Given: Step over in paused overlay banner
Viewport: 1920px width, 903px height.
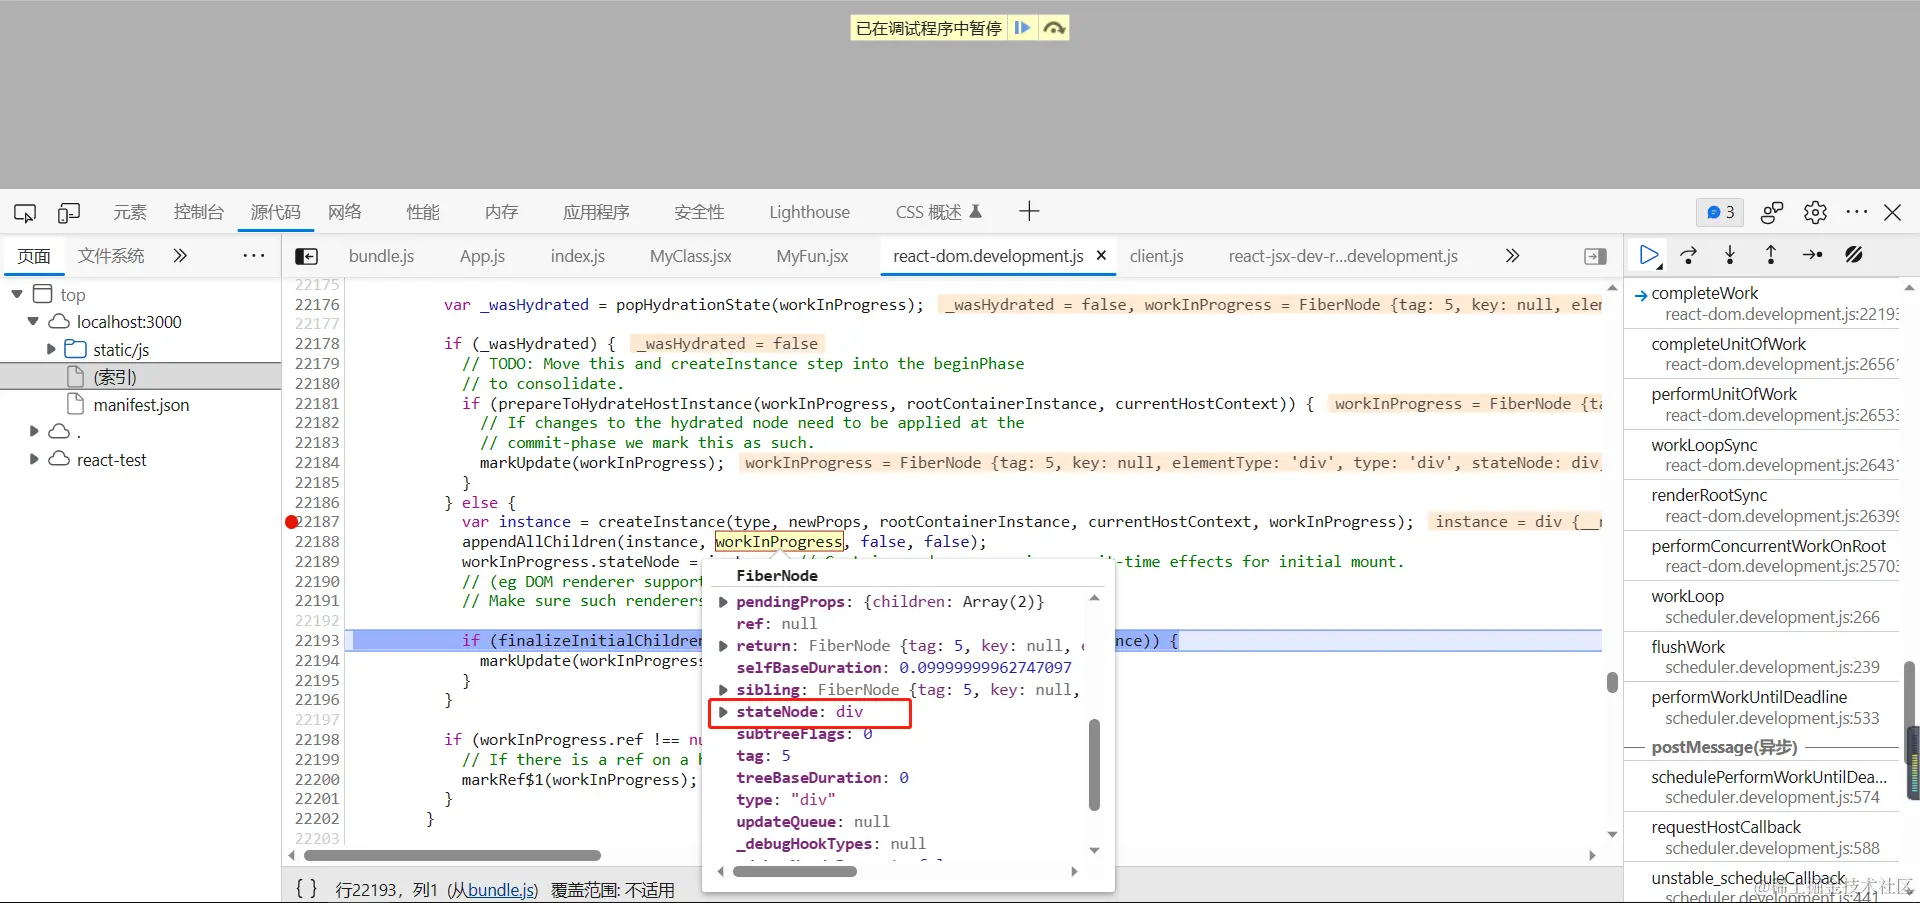Looking at the screenshot, I should point(1054,28).
